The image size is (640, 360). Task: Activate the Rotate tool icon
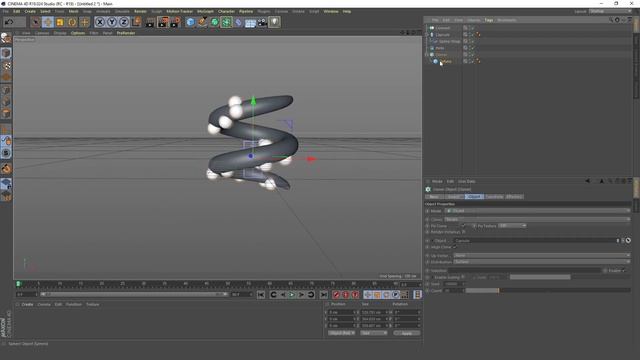tap(72, 22)
